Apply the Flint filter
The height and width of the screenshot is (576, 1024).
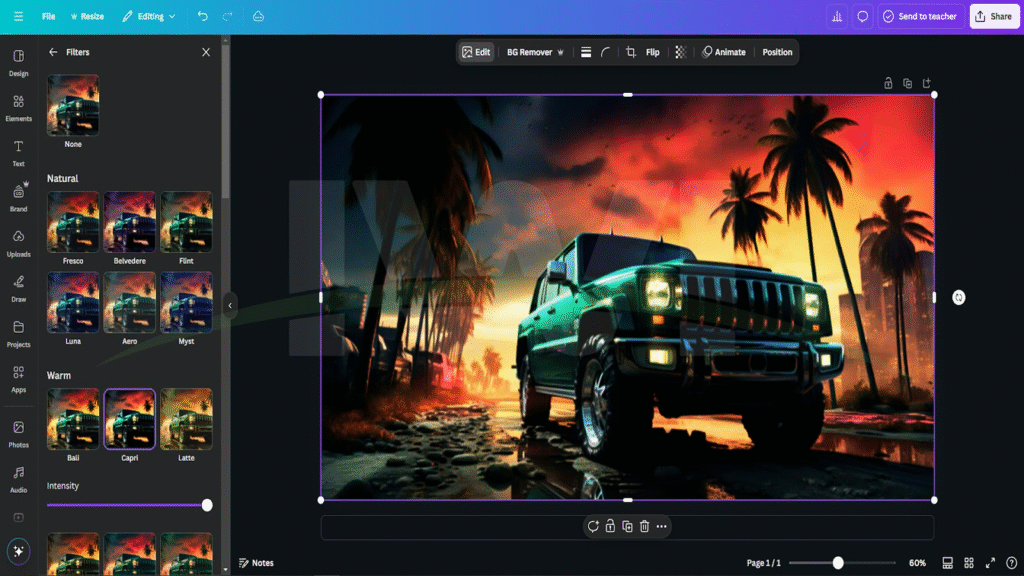(186, 221)
